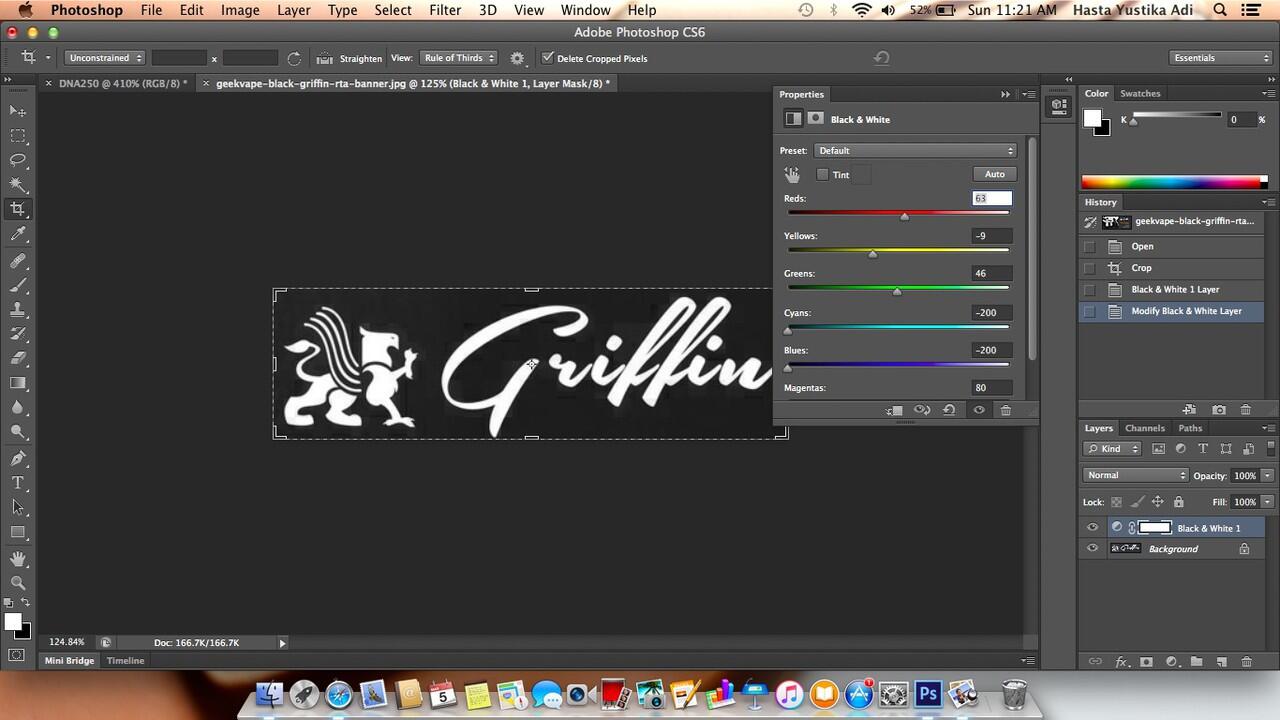The width and height of the screenshot is (1280, 720).
Task: Switch to the Channels tab
Action: click(x=1144, y=428)
